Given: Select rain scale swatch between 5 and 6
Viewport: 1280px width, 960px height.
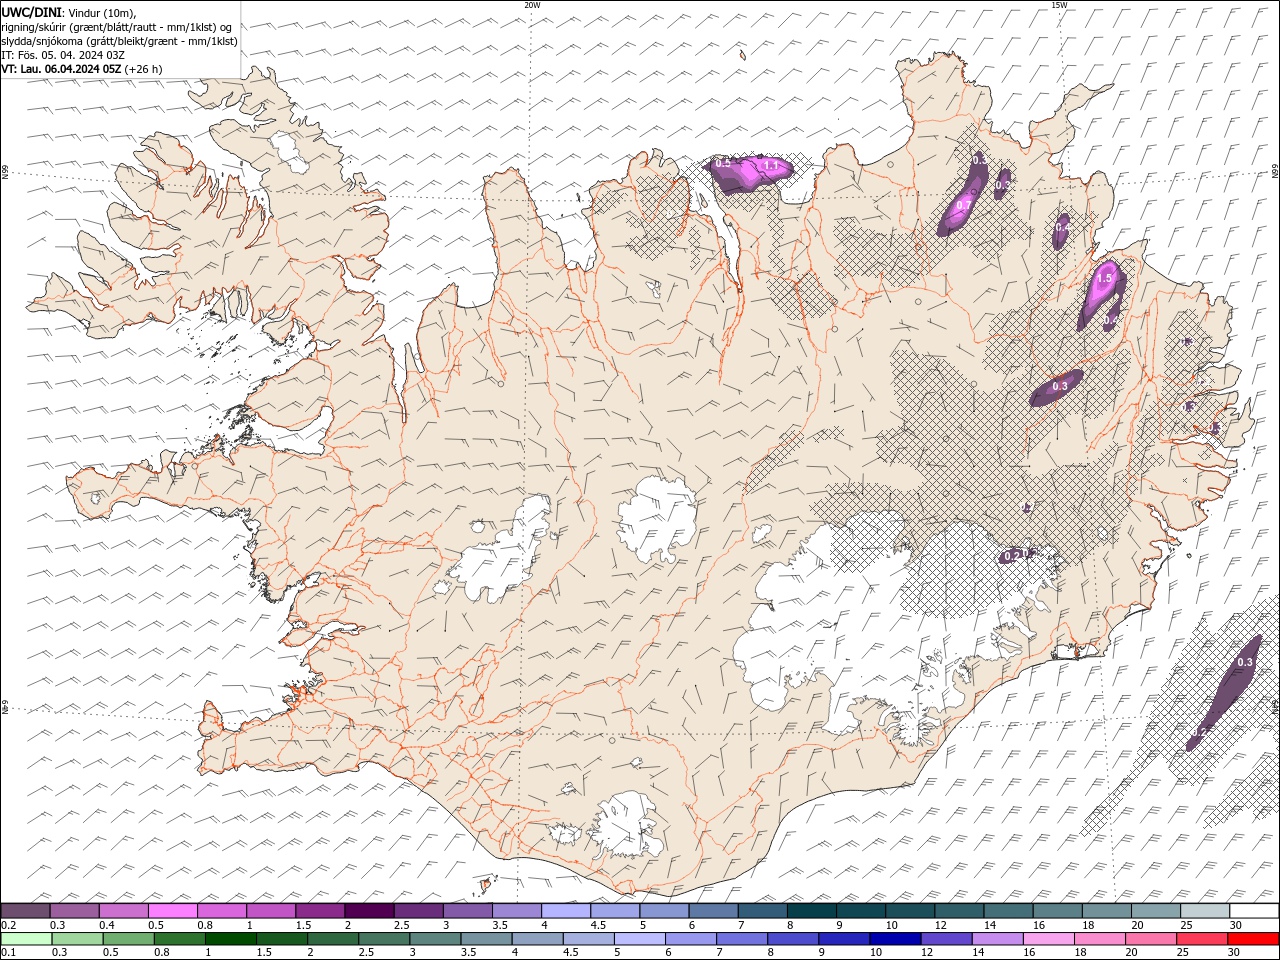Looking at the screenshot, I should coord(639,939).
